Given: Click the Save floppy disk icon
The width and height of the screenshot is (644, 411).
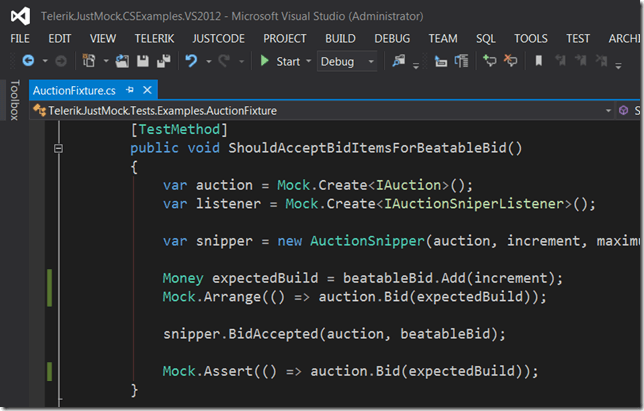Looking at the screenshot, I should [142, 62].
